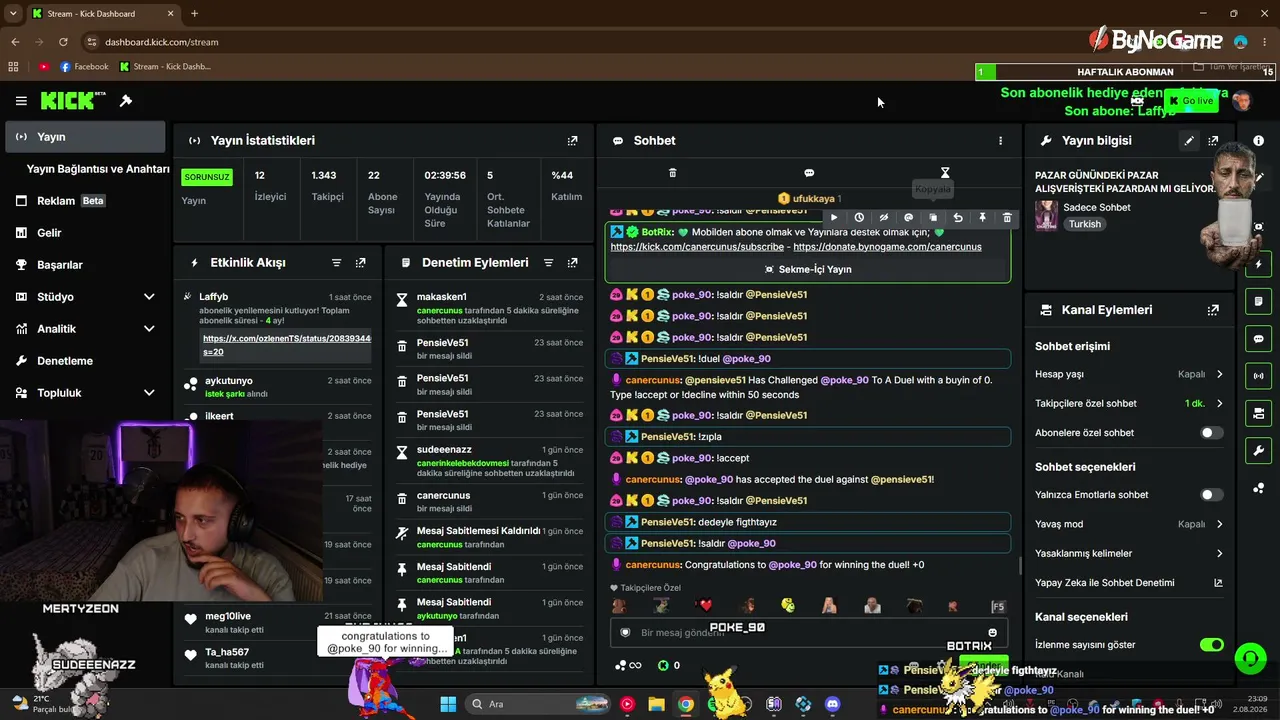Select Yayın in the sidebar

click(85, 137)
